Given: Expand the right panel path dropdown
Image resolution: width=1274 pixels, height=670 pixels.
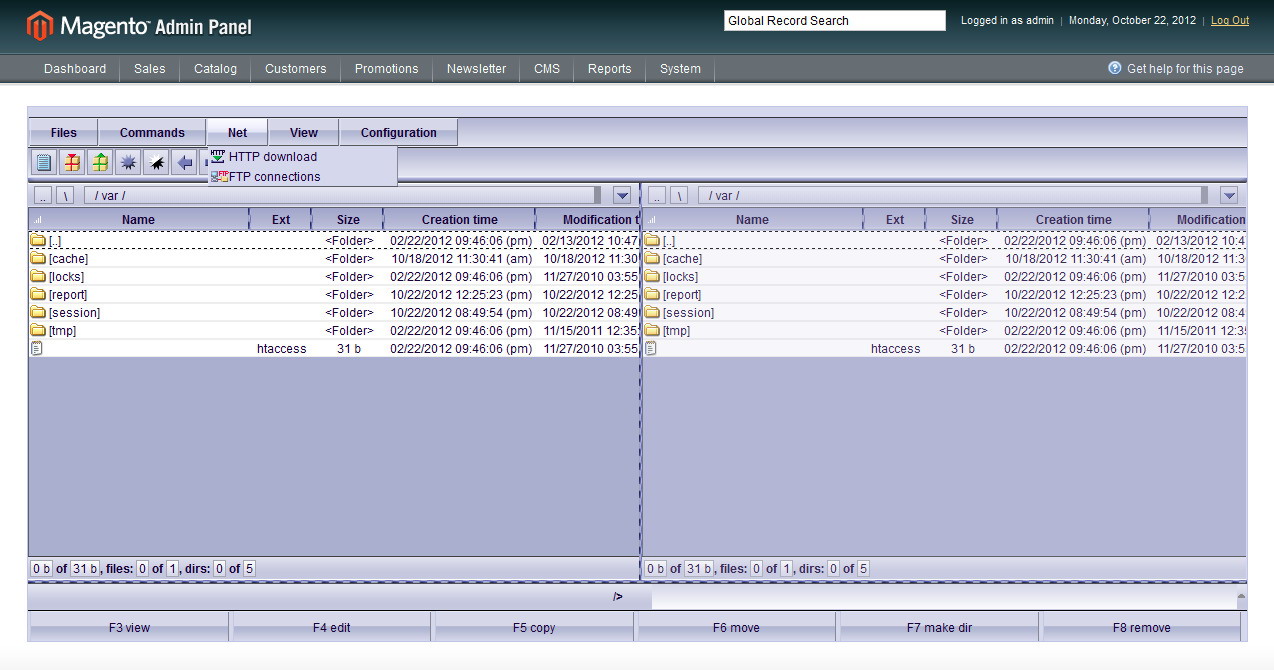Looking at the screenshot, I should pos(1230,195).
